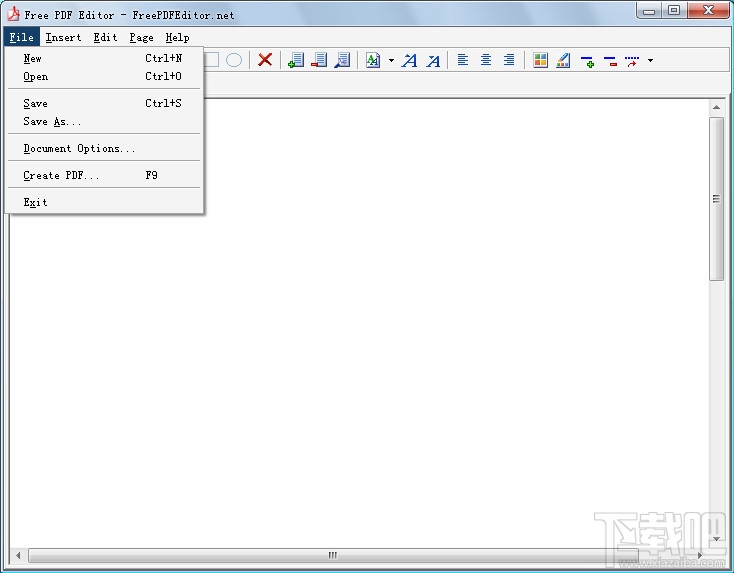Click the pencil color fill icon

563,60
